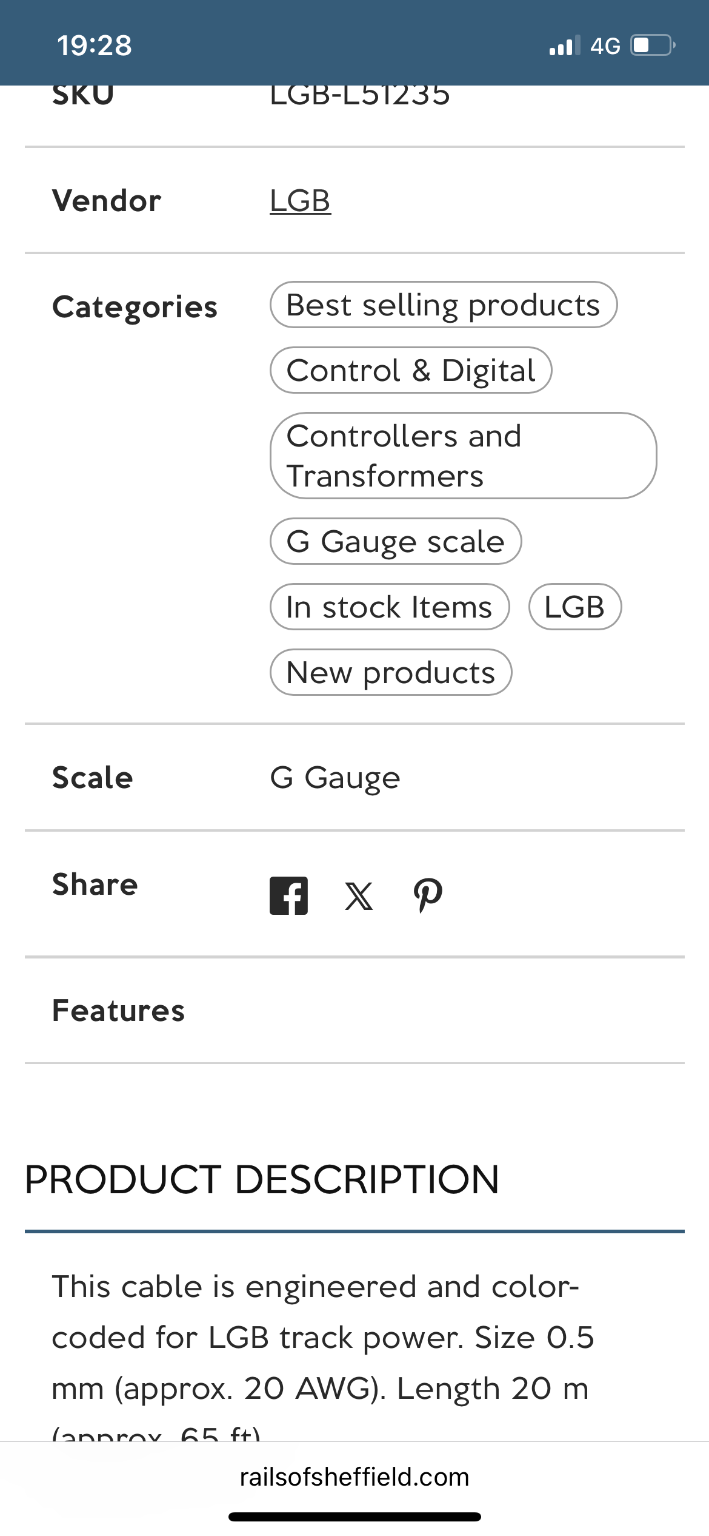Tap the cellular signal bars icon
Screen dimensions: 709x1536
tap(564, 46)
